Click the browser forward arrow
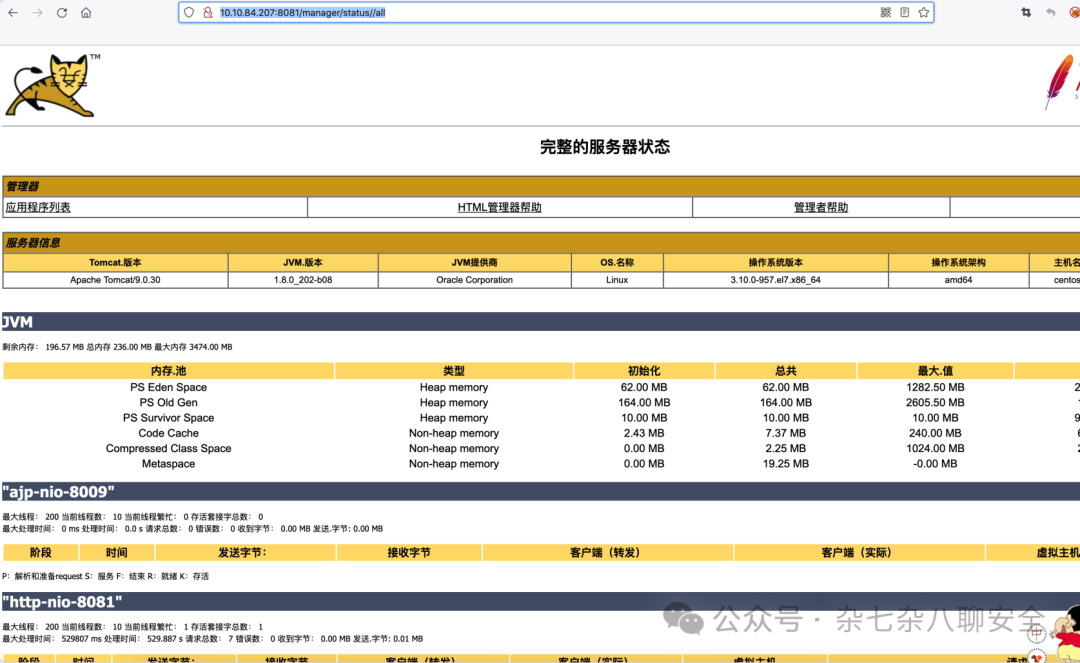The image size is (1080, 663). pyautogui.click(x=37, y=12)
